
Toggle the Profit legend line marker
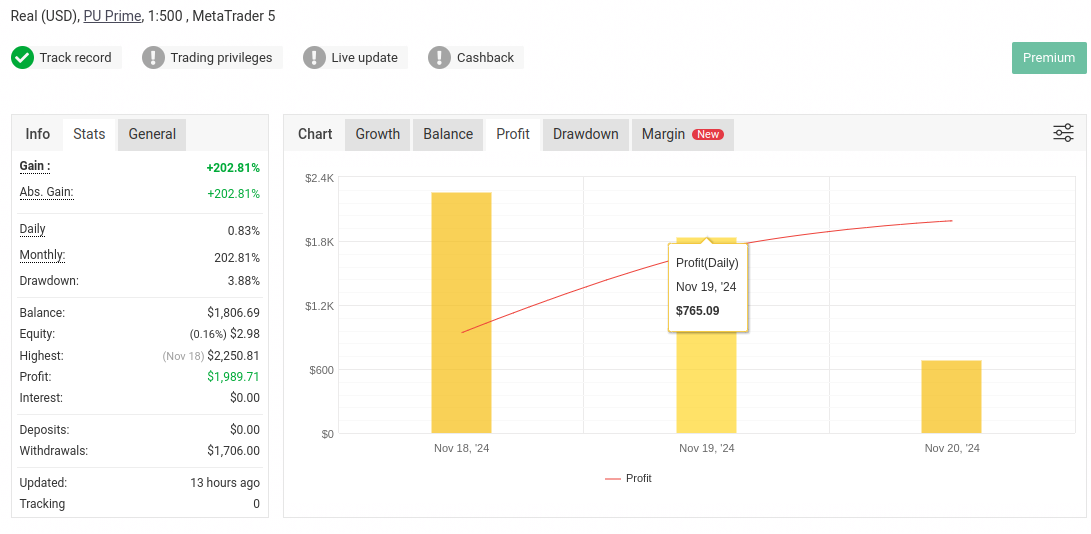click(613, 479)
